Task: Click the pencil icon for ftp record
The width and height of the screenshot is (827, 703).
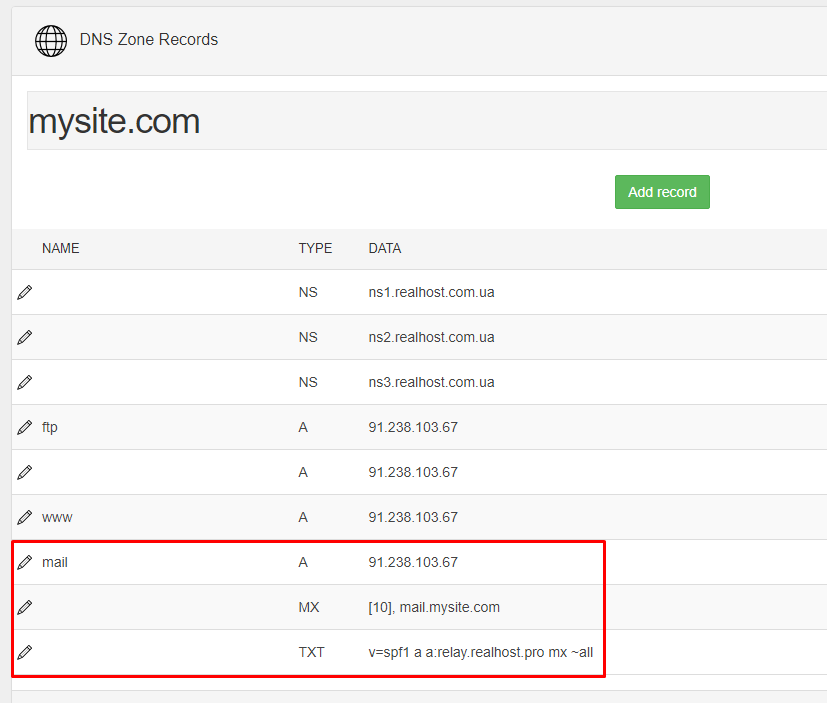Action: point(25,427)
